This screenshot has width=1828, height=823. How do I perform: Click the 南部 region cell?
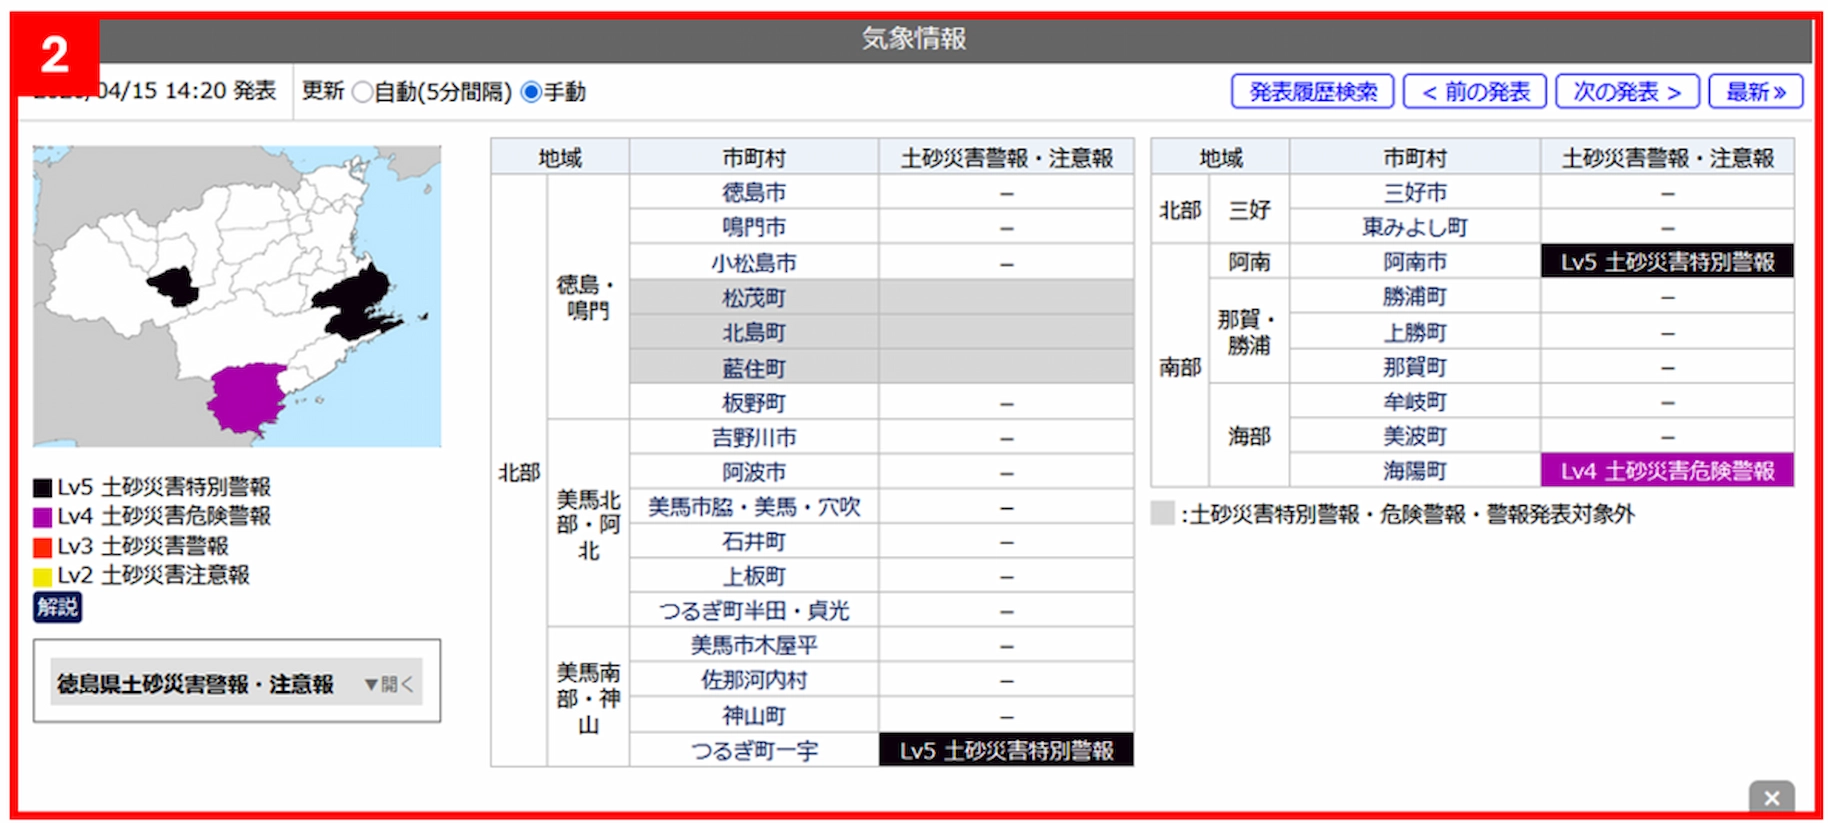click(x=1180, y=367)
